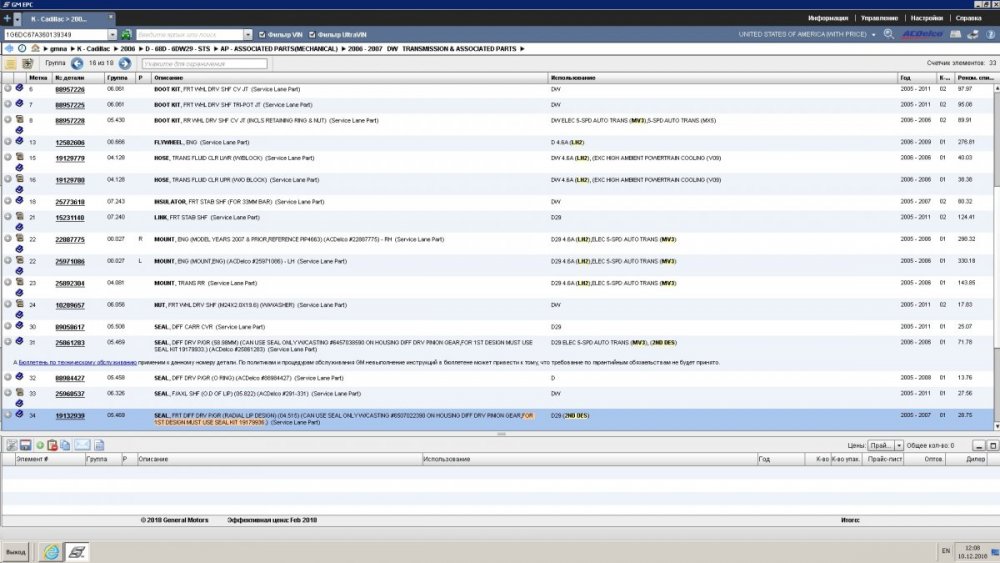Open the Информация menu
The height and width of the screenshot is (563, 1000).
click(828, 18)
